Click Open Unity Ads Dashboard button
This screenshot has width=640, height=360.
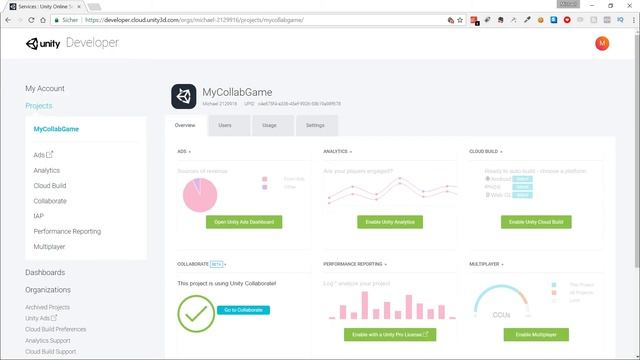pyautogui.click(x=244, y=222)
